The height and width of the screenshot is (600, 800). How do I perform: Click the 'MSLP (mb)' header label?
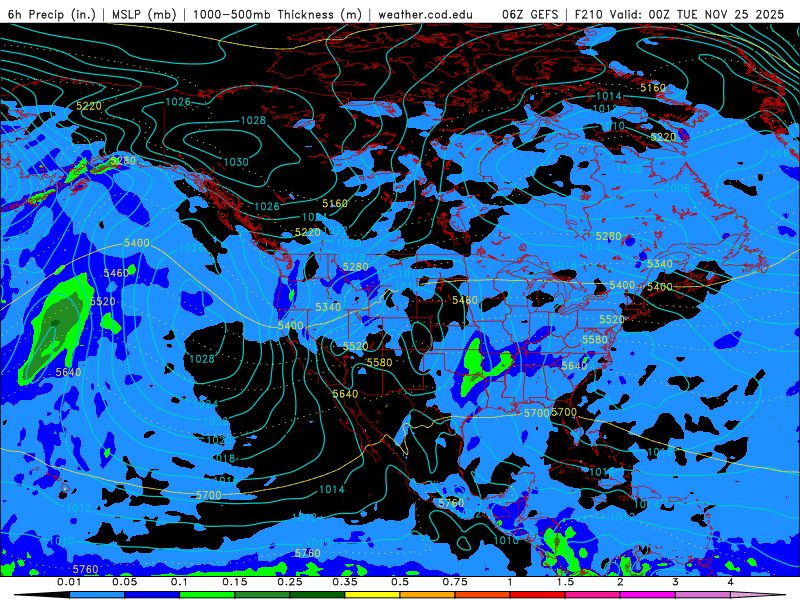pyautogui.click(x=144, y=14)
